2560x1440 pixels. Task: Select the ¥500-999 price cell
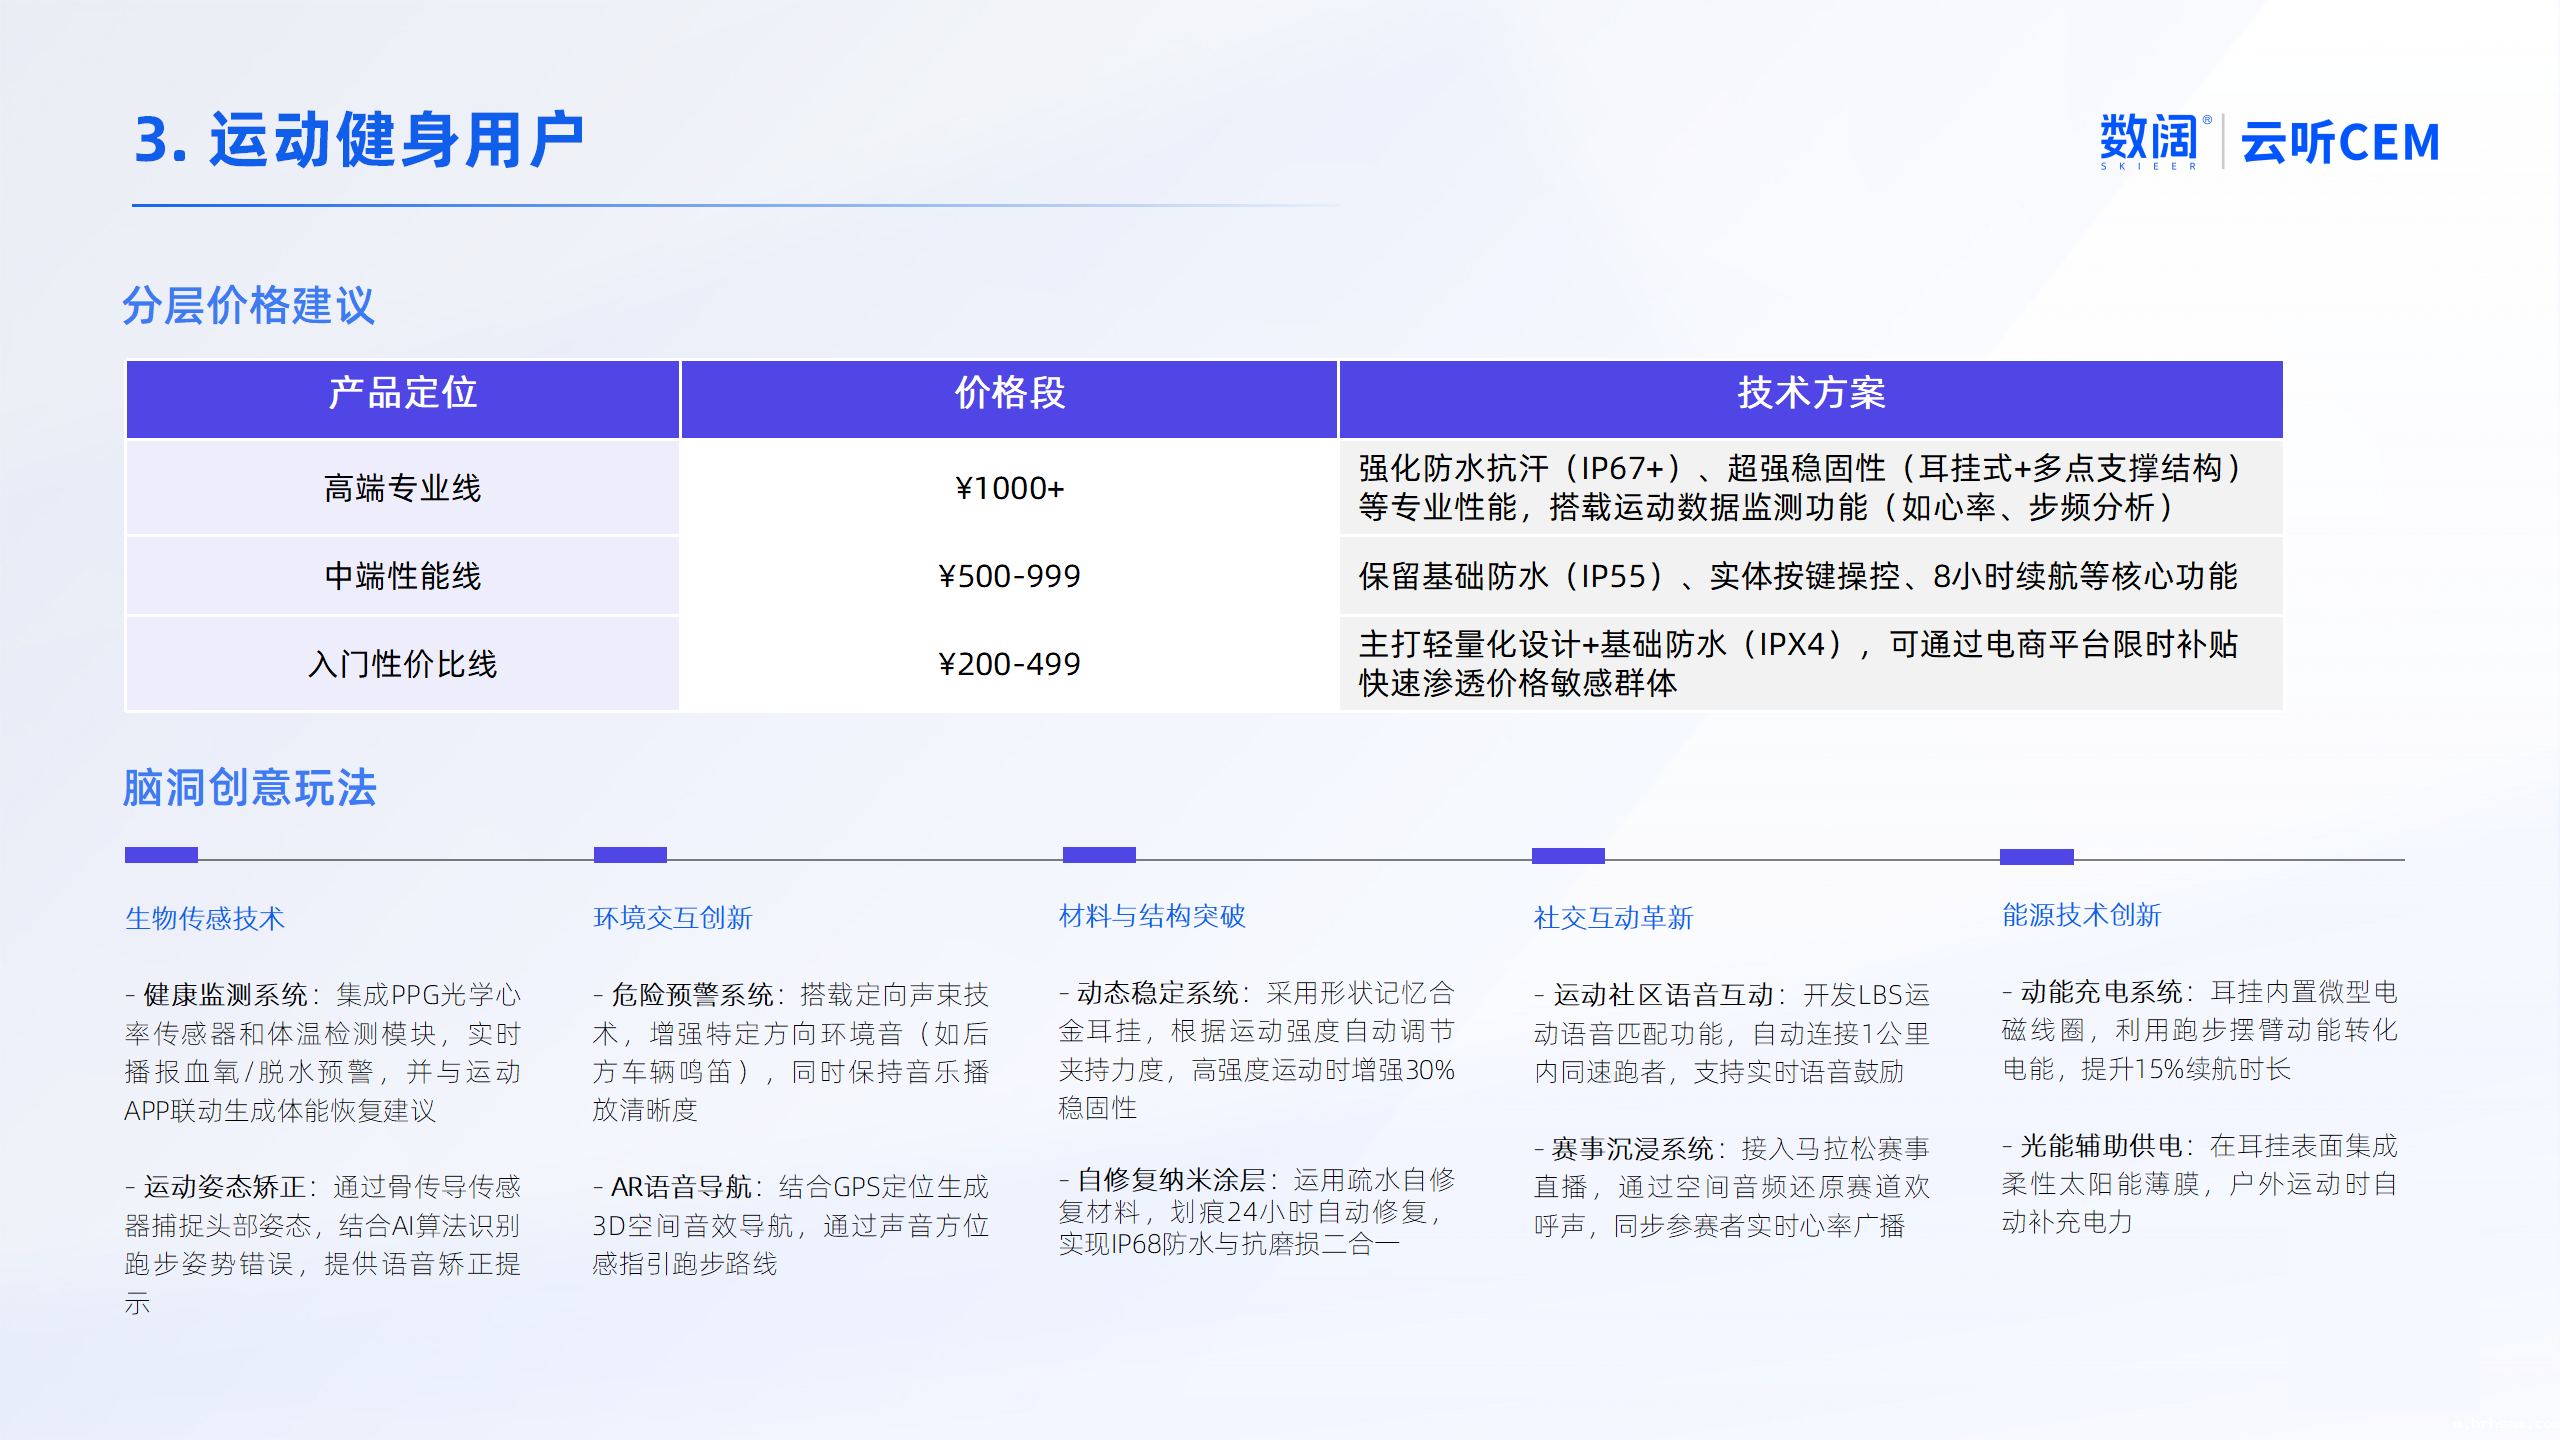pyautogui.click(x=1009, y=576)
